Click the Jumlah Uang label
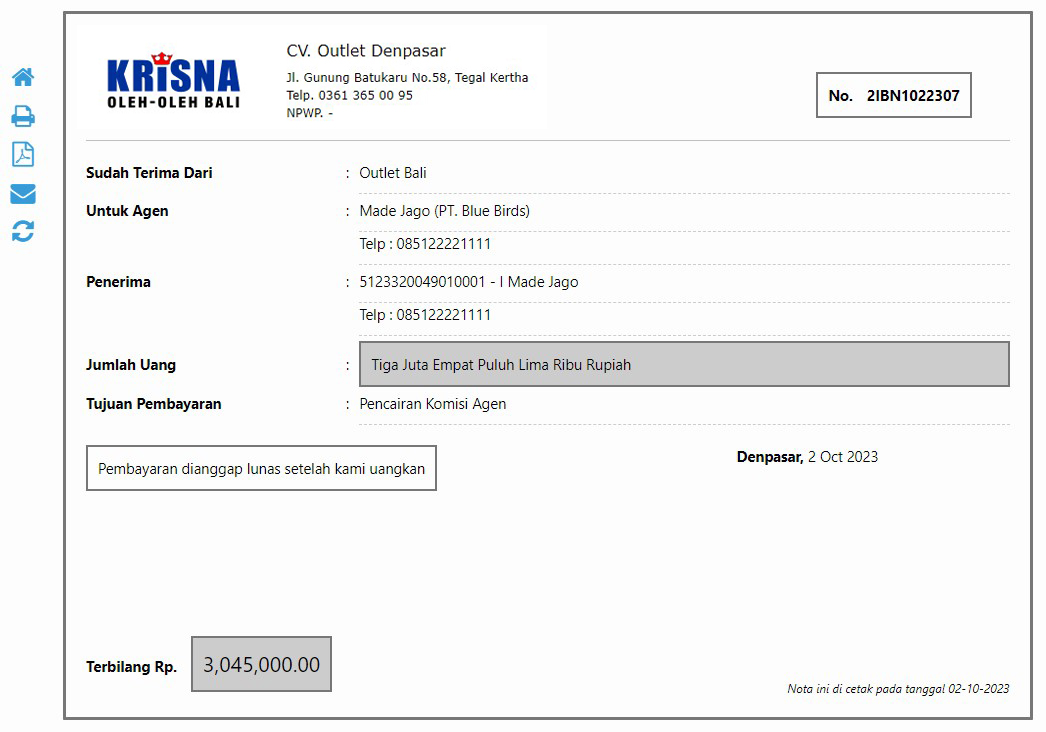The image size is (1046, 732). pos(131,365)
